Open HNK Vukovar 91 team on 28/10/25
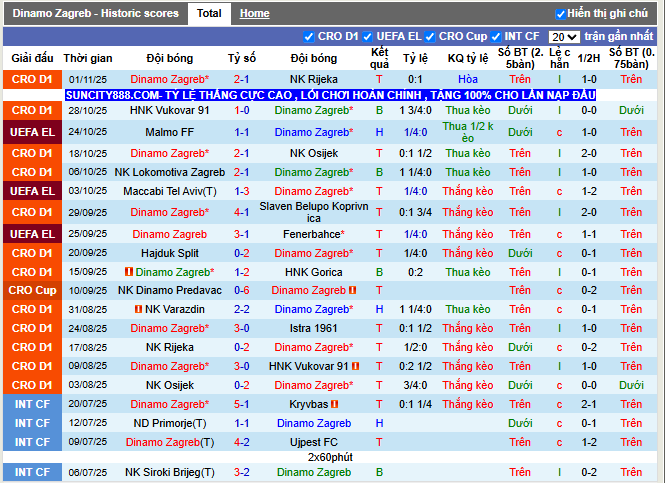Viewport: 665px width, 483px height. (170, 110)
